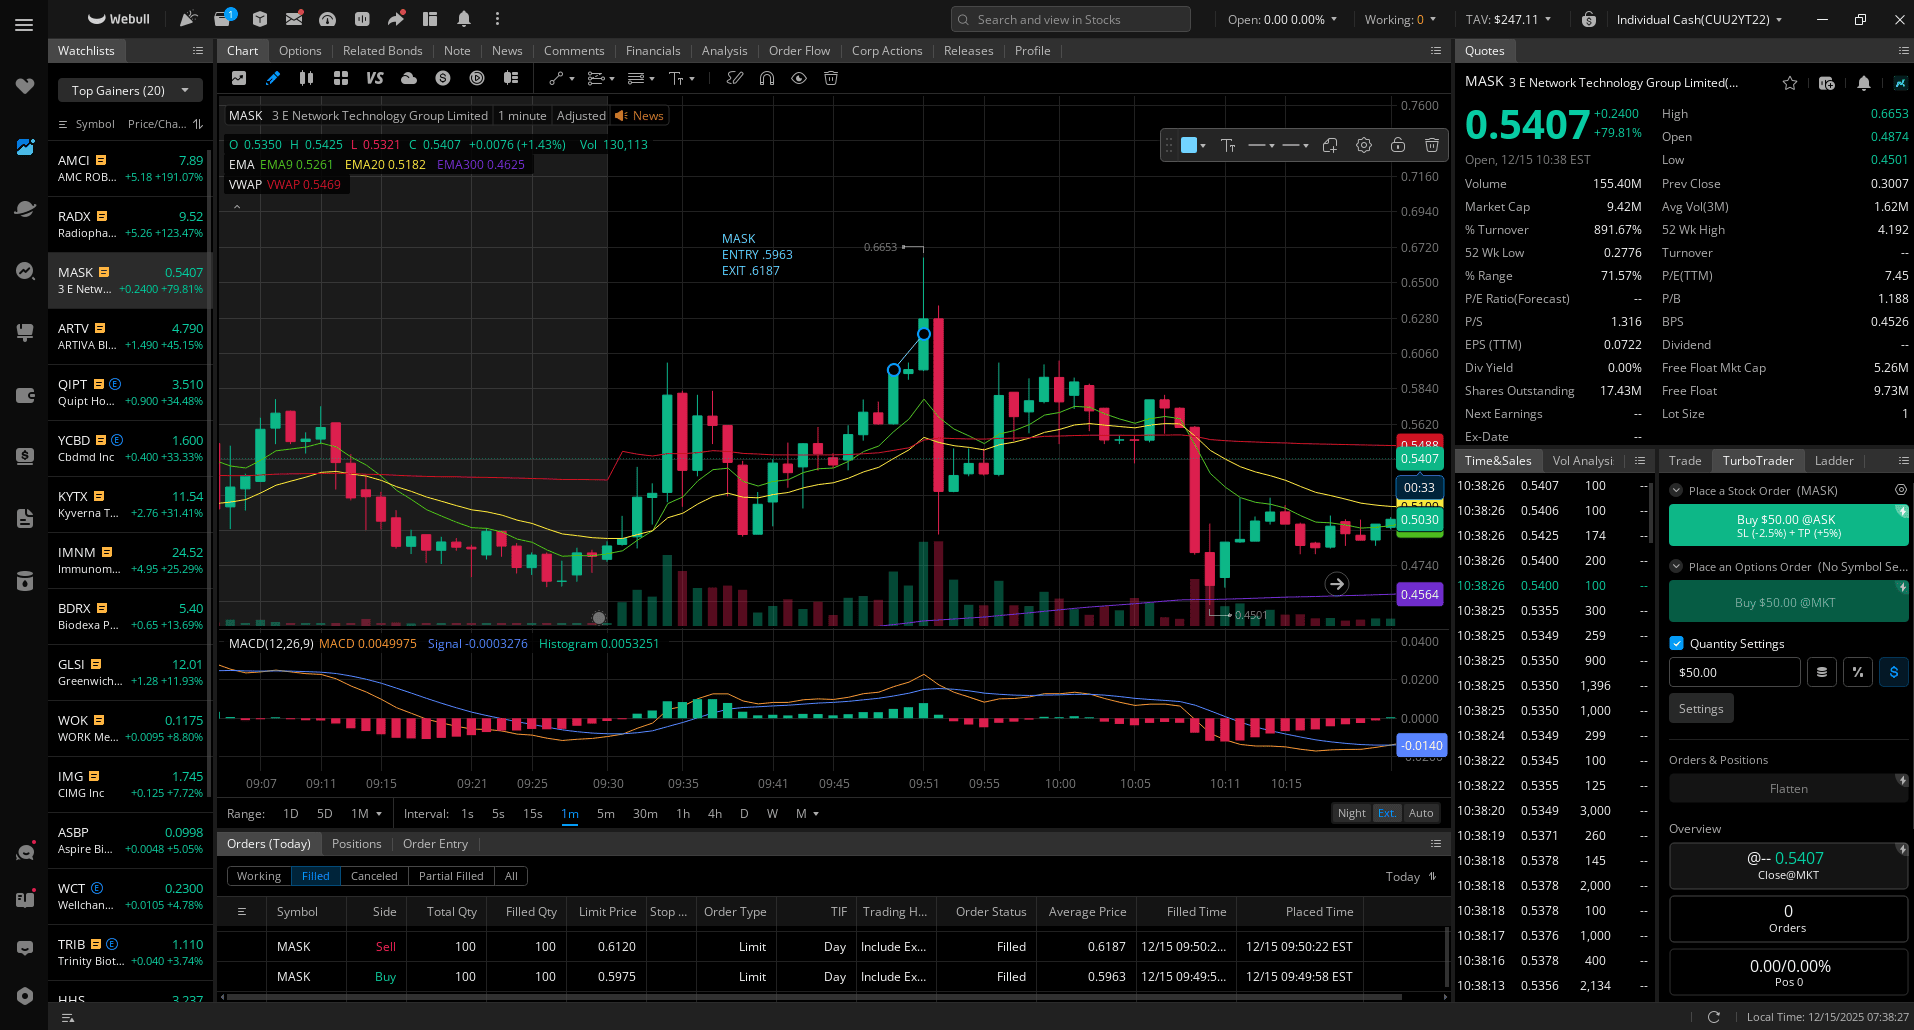The height and width of the screenshot is (1030, 1914).
Task: Open the Order Flow tab
Action: coord(799,50)
